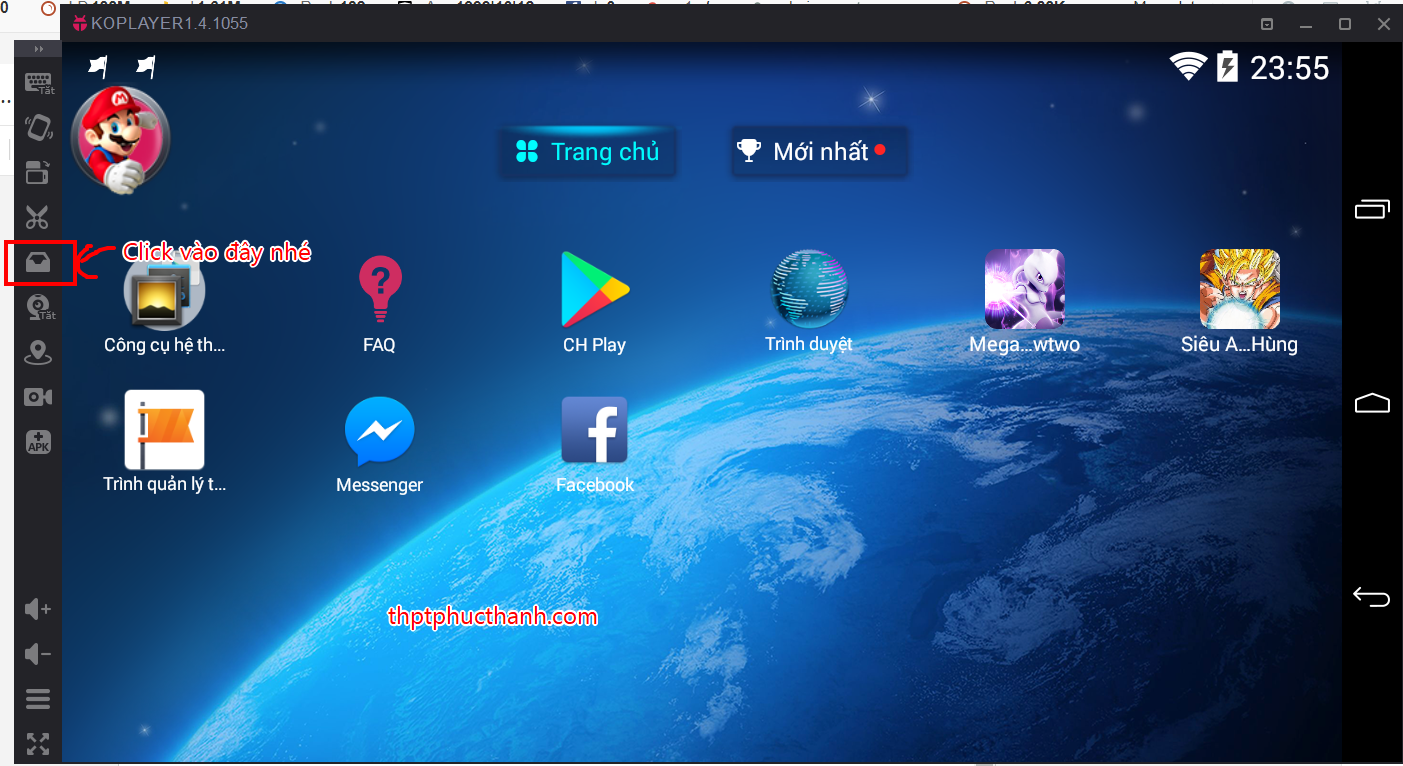Open the hamburger menu sidebar icon
This screenshot has width=1403, height=766.
tap(38, 699)
